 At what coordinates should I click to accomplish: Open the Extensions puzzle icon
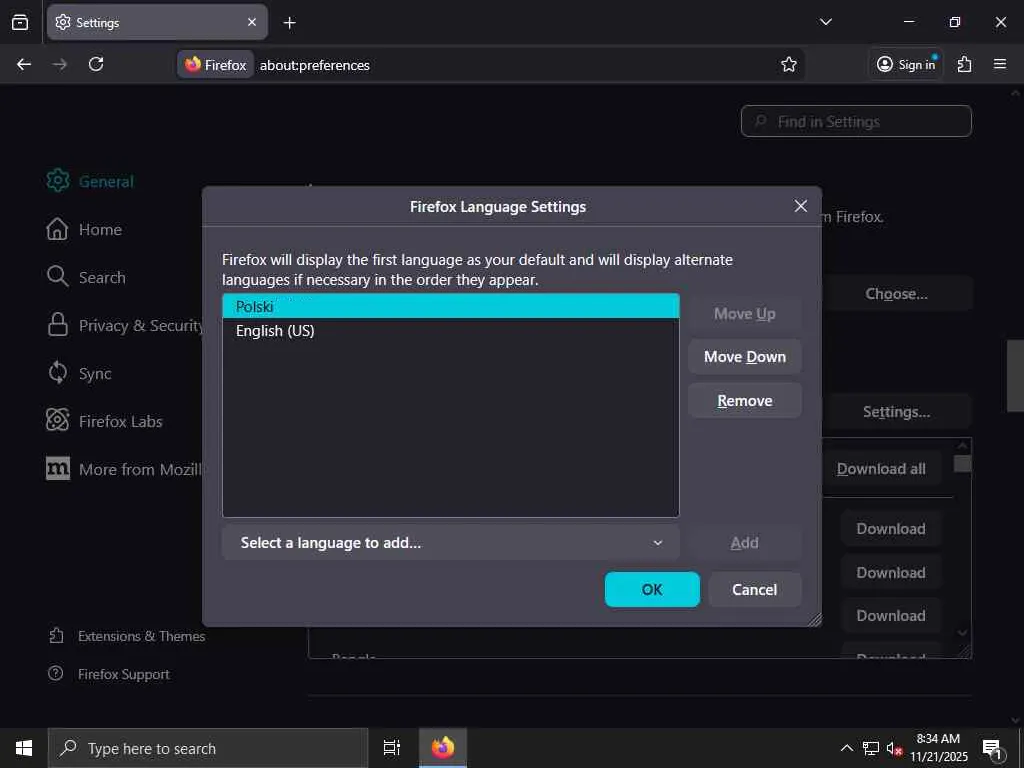click(965, 64)
